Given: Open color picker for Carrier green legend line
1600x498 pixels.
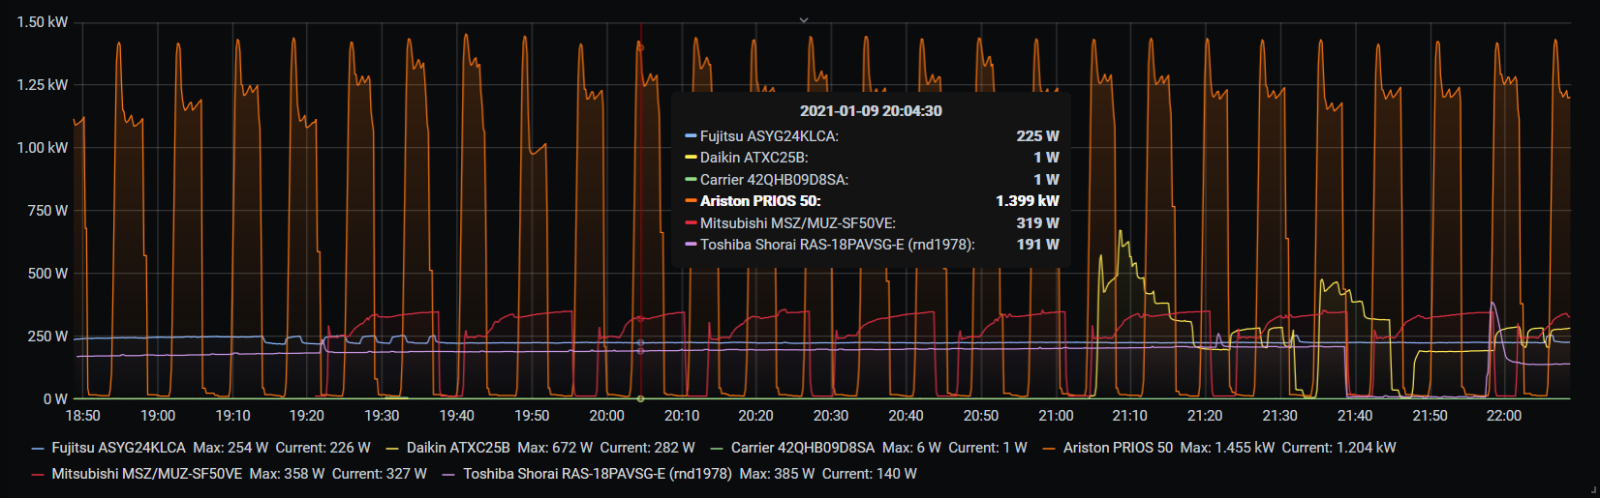Looking at the screenshot, I should [x=717, y=449].
